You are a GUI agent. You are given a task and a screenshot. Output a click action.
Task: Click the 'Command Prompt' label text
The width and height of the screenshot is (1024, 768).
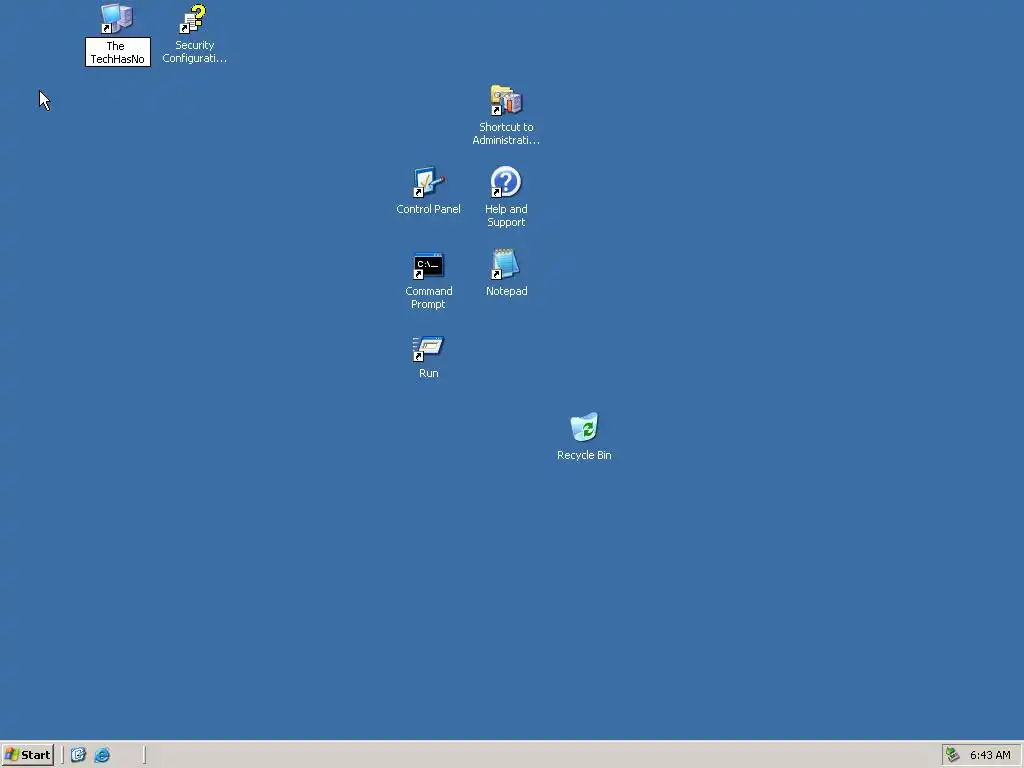point(428,298)
